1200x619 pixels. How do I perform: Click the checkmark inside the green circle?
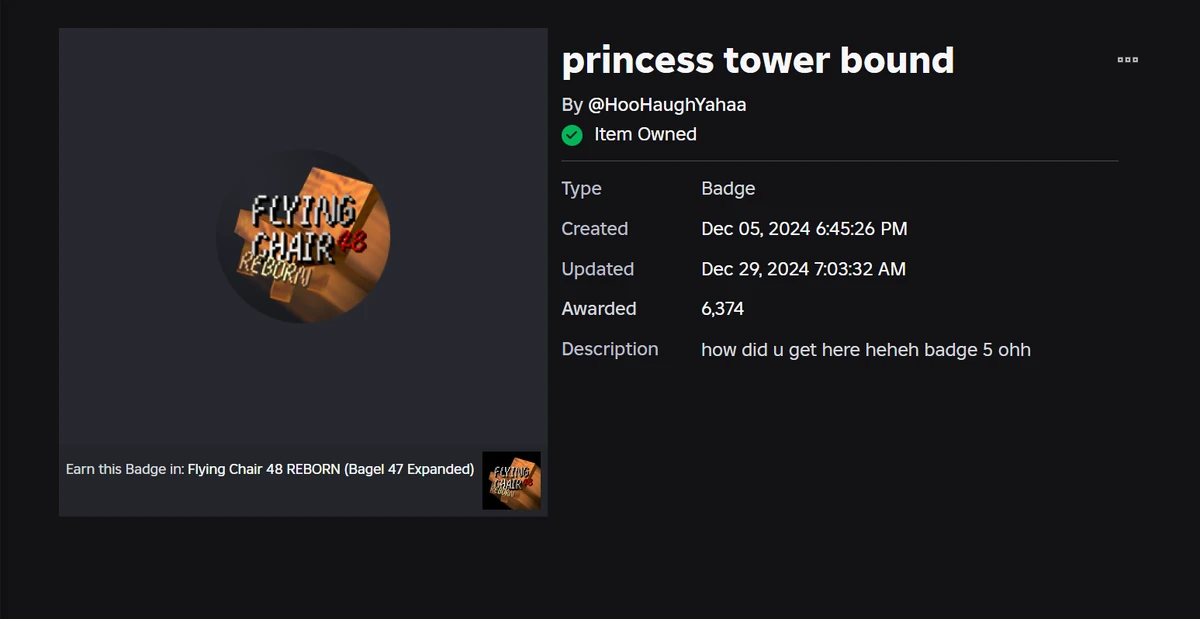pyautogui.click(x=572, y=134)
